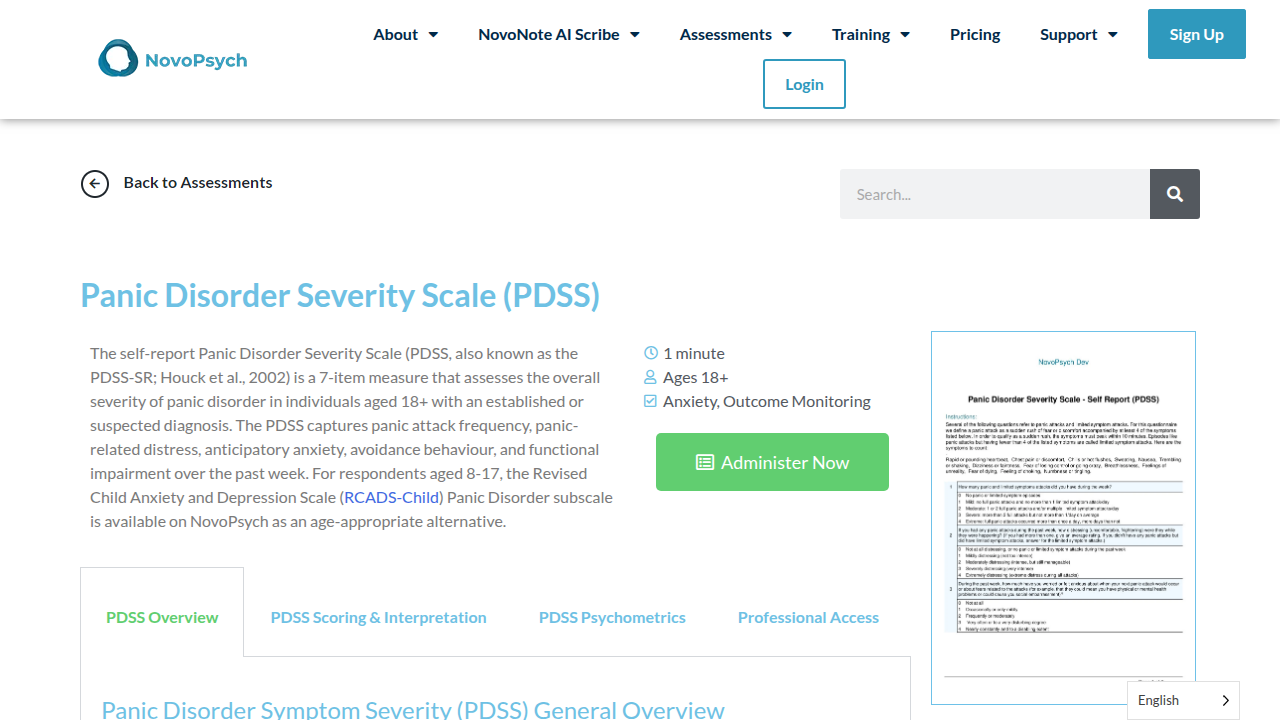The image size is (1280, 720).
Task: Go to the Pricing page
Action: [x=975, y=34]
